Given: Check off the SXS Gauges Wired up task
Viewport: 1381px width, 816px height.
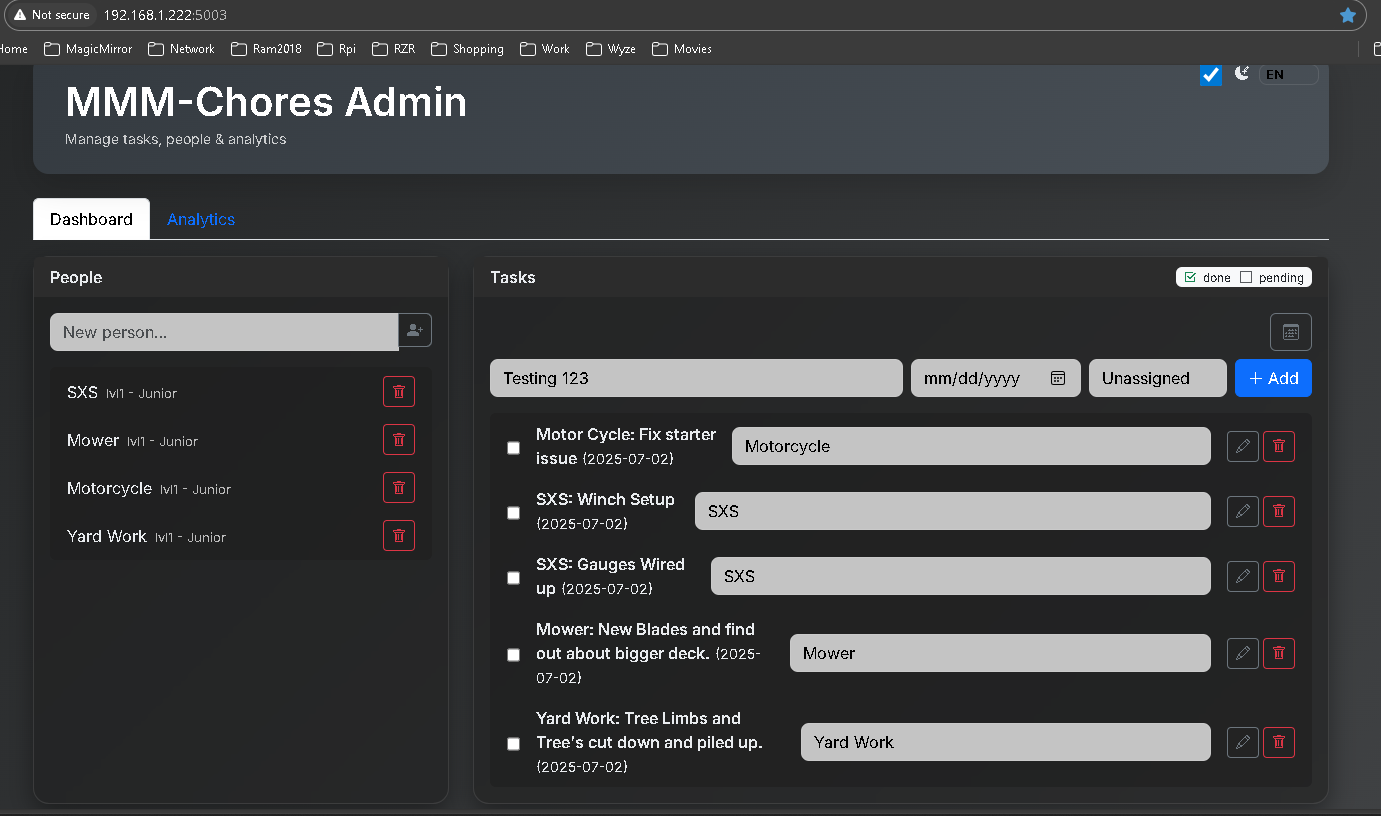Looking at the screenshot, I should point(514,578).
